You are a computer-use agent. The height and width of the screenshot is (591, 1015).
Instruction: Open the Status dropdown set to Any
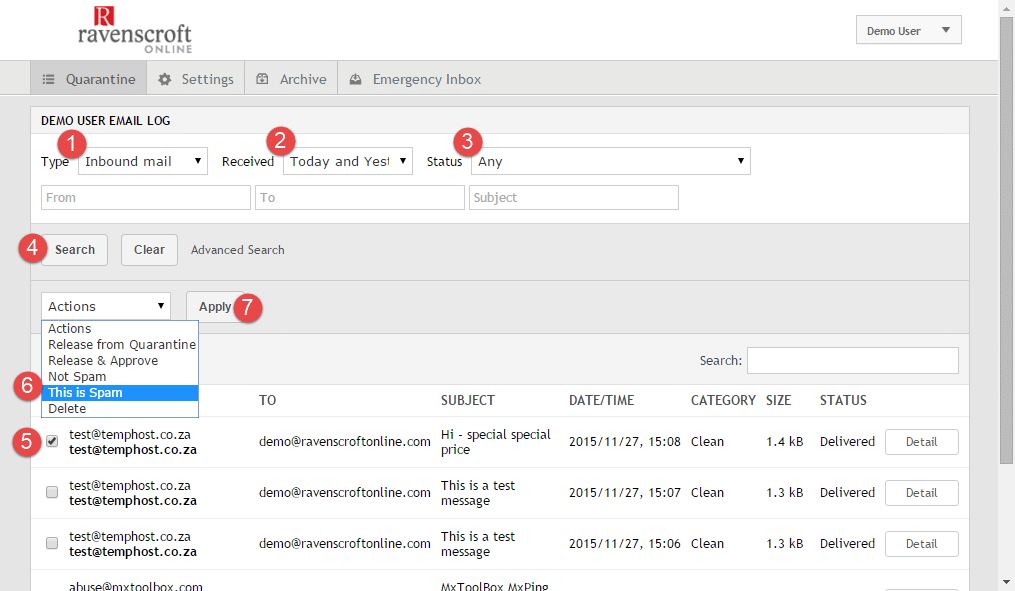tap(611, 161)
